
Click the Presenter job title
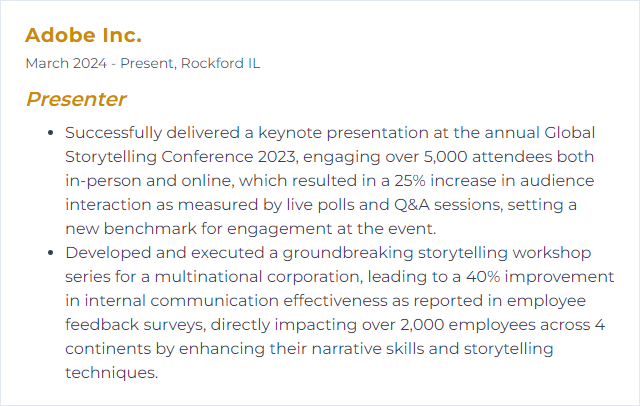76,99
